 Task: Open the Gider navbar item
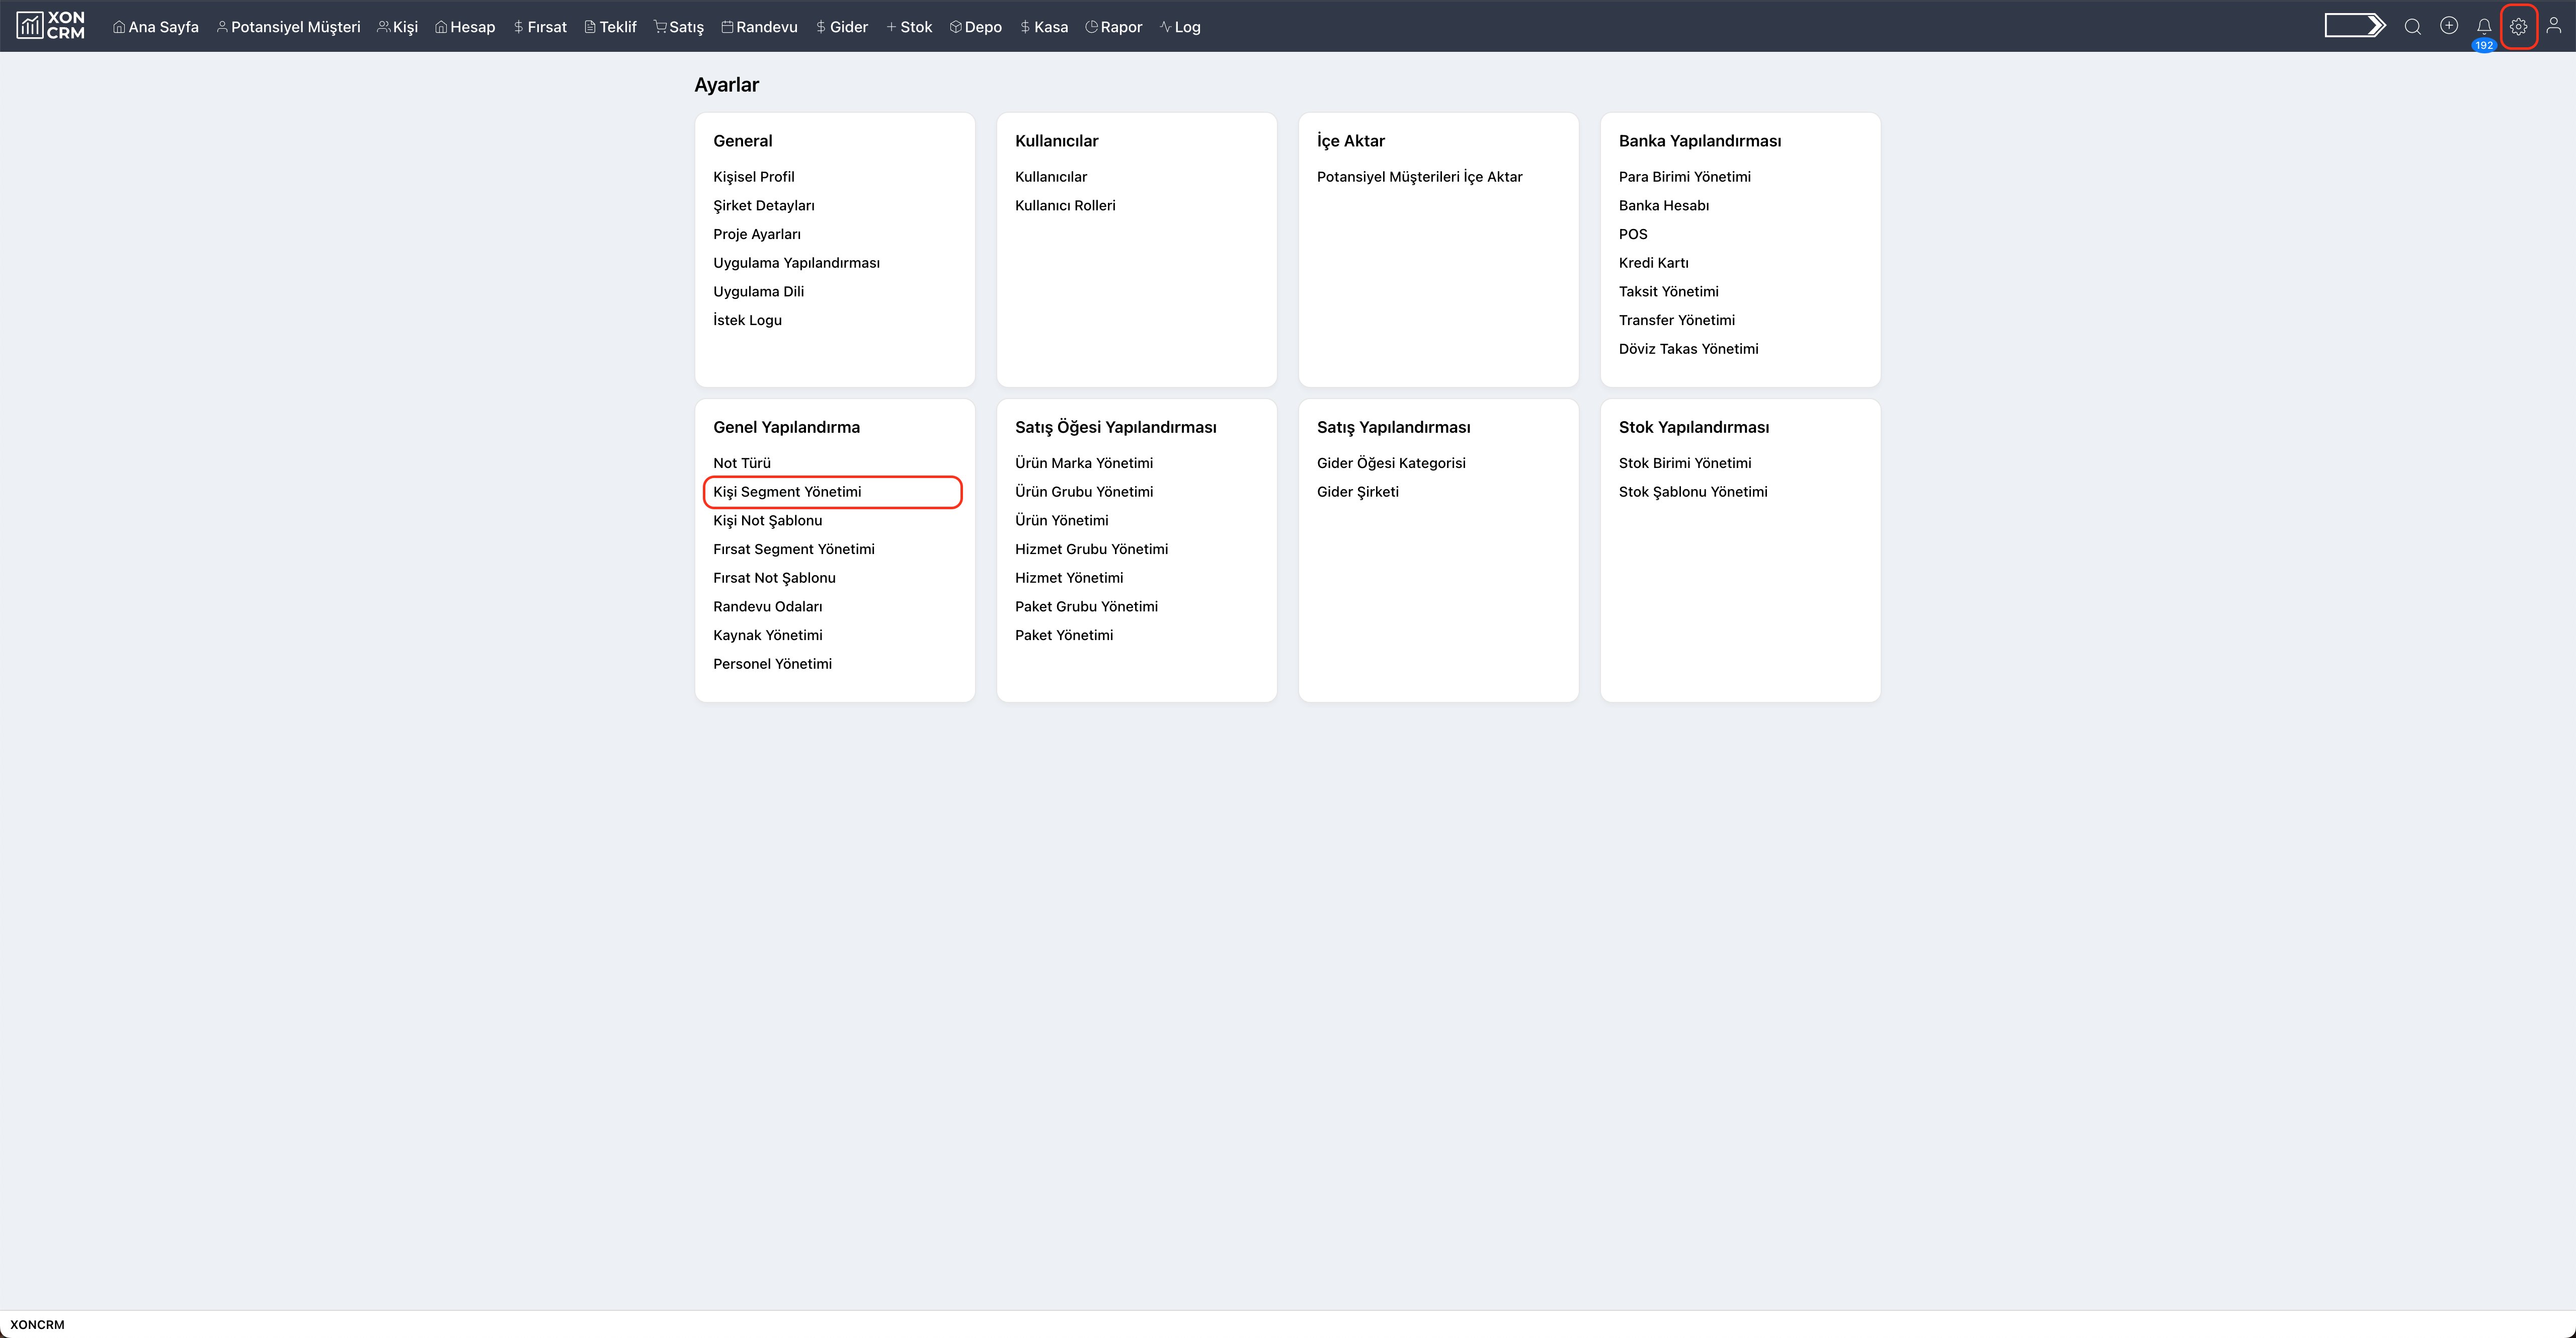click(842, 27)
